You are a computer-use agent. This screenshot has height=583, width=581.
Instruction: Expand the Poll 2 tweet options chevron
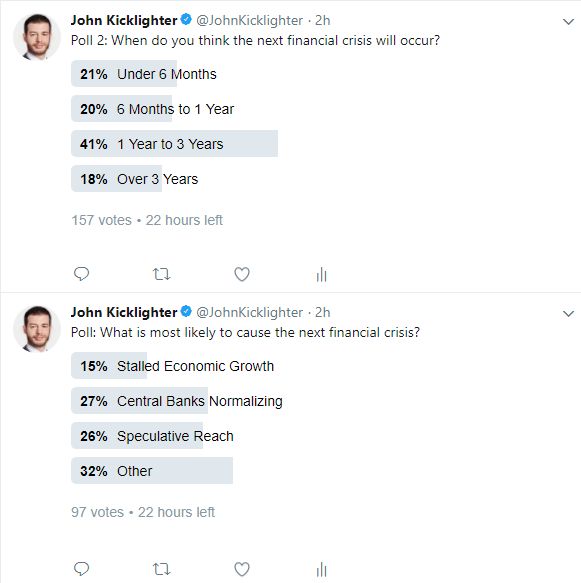click(568, 22)
